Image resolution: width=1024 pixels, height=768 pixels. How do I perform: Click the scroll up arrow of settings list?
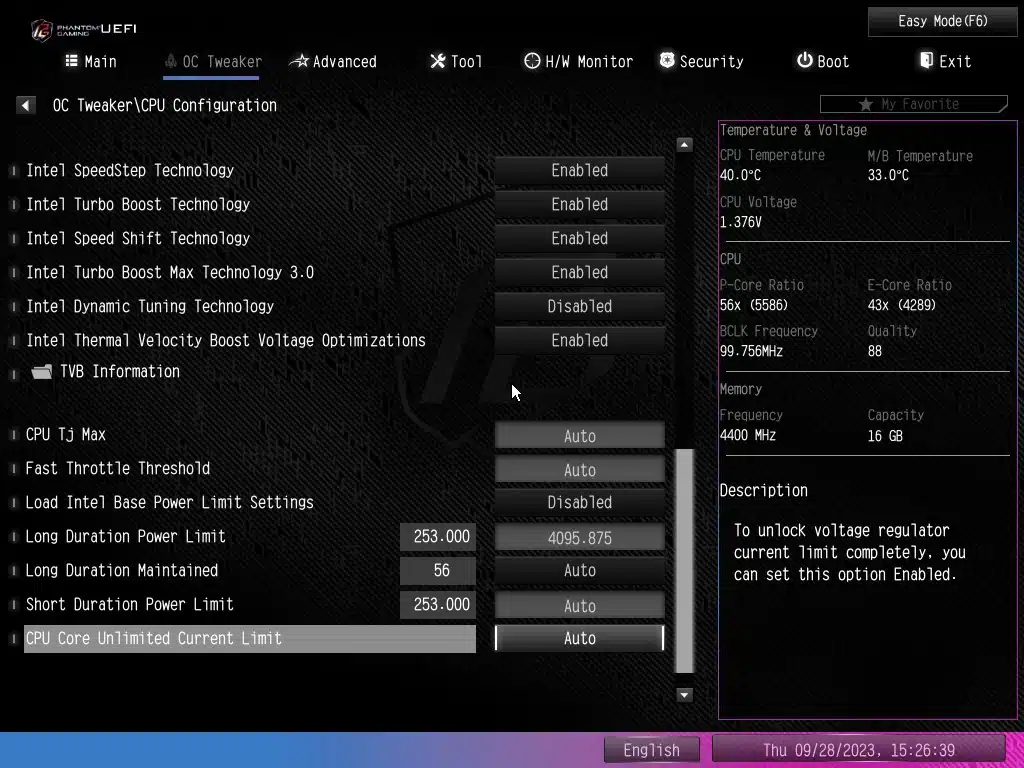684,144
